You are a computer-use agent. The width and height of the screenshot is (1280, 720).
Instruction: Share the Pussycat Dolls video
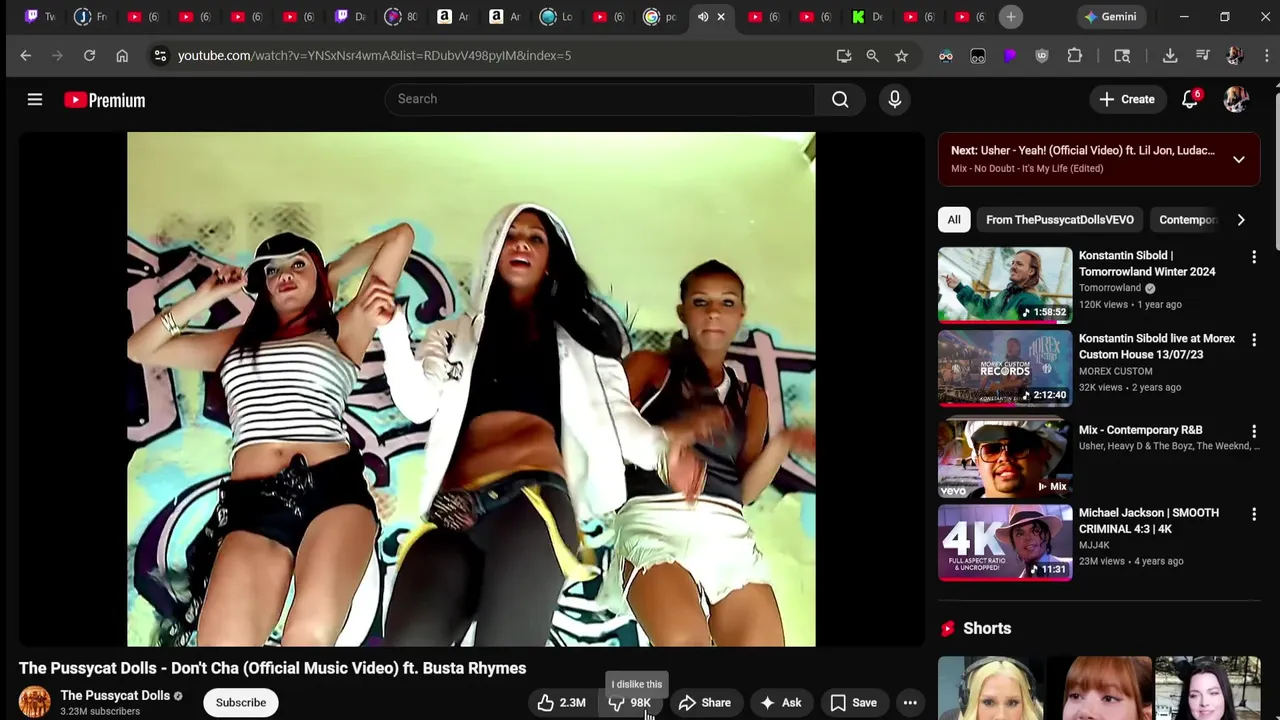[705, 702]
